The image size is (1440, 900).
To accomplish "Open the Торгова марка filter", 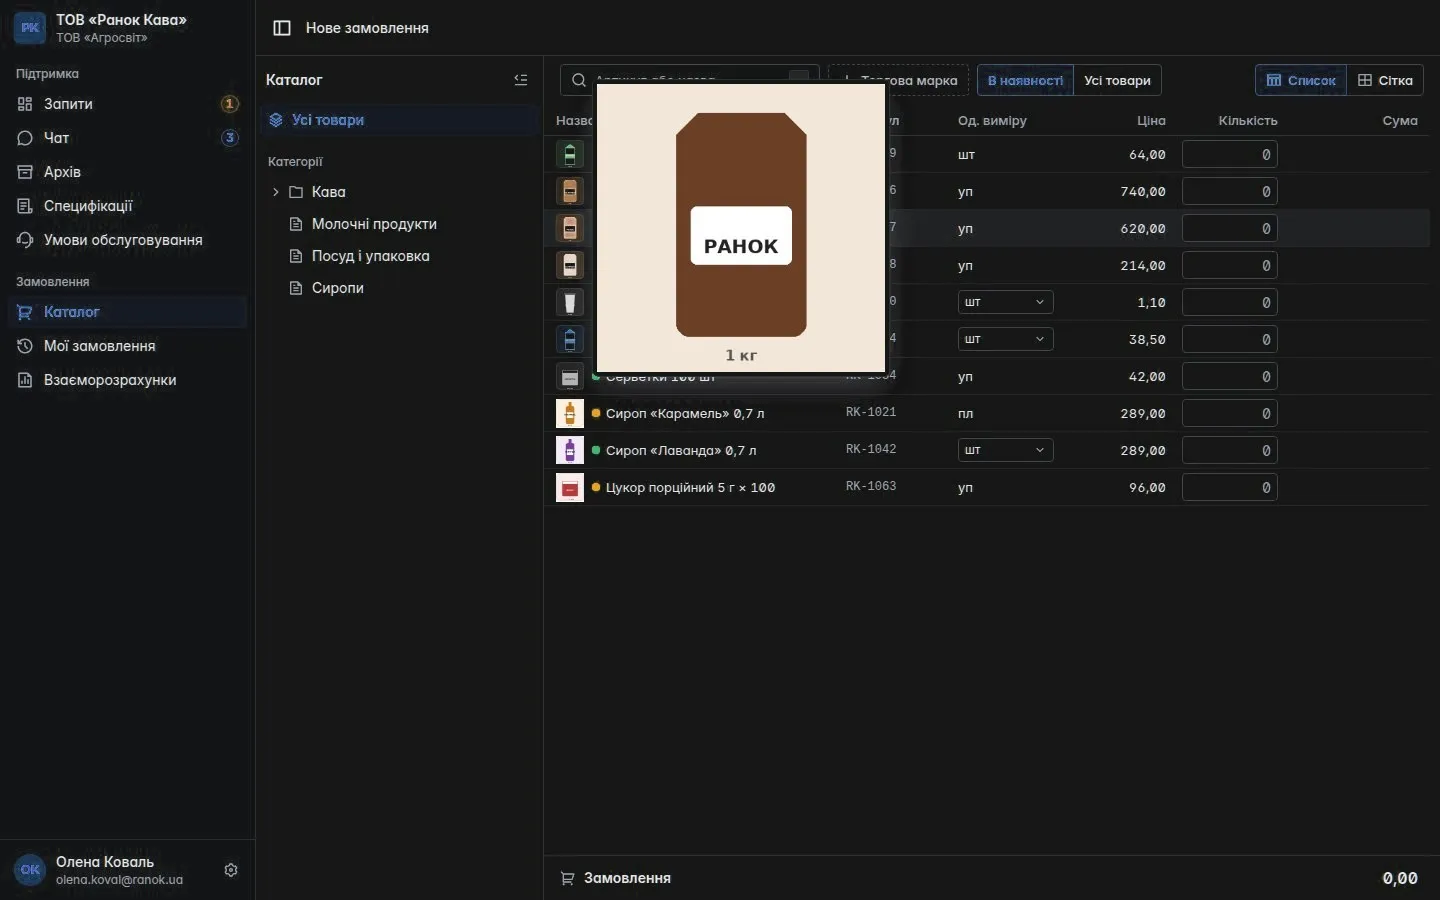I will point(898,80).
